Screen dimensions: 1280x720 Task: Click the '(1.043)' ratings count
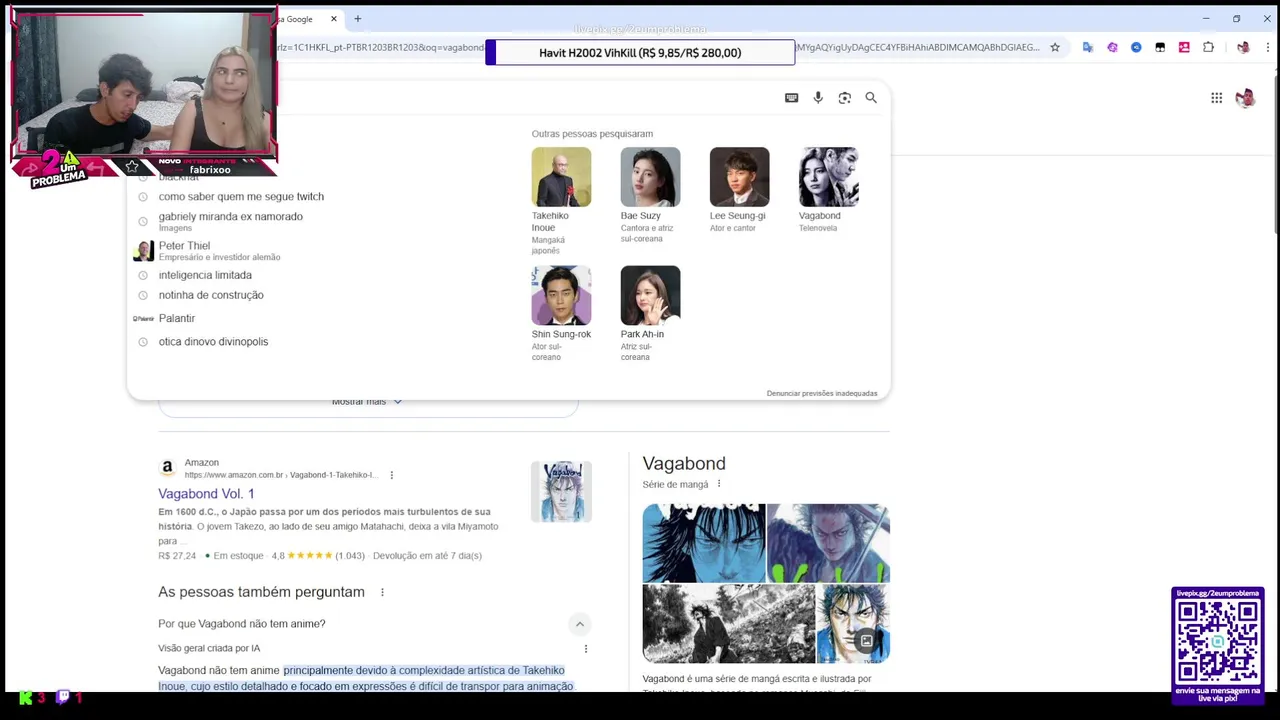[350, 556]
